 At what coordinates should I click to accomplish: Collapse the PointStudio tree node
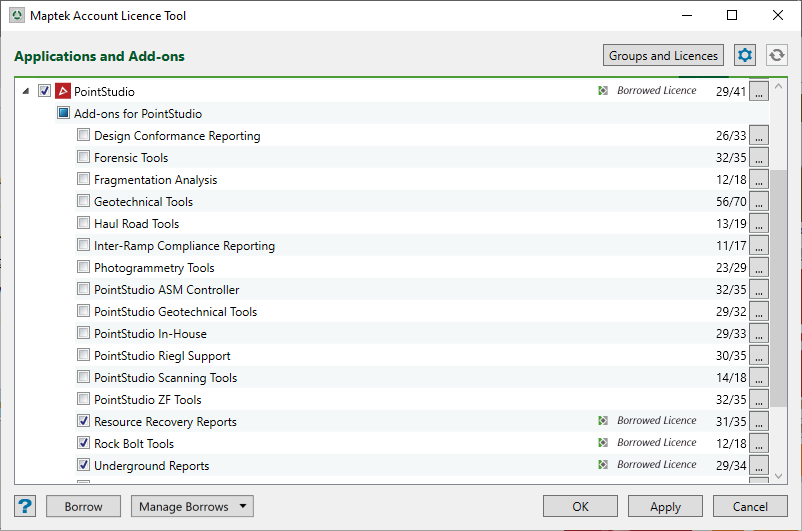pyautogui.click(x=26, y=91)
